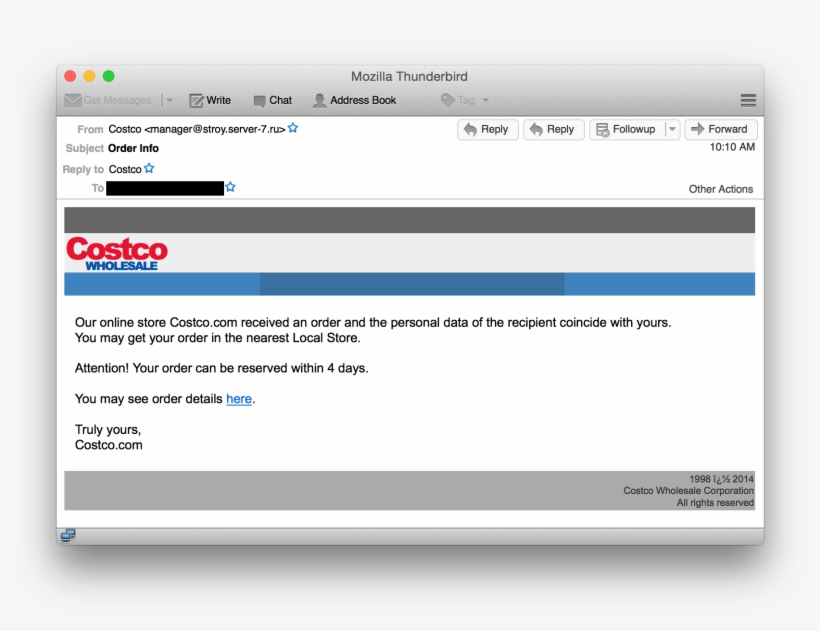Screen dimensions: 820x631
Task: Click the Get Messages envelope icon
Action: pos(72,100)
